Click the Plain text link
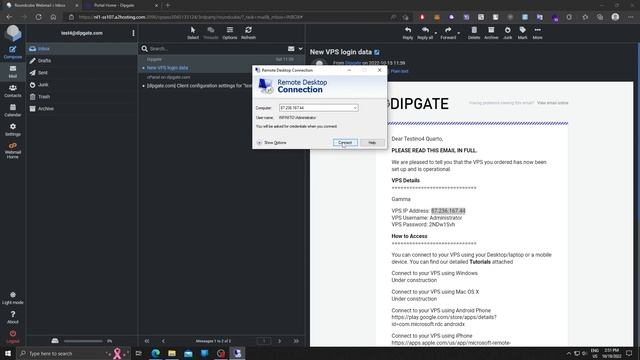Image resolution: width=640 pixels, height=360 pixels. click(x=400, y=71)
